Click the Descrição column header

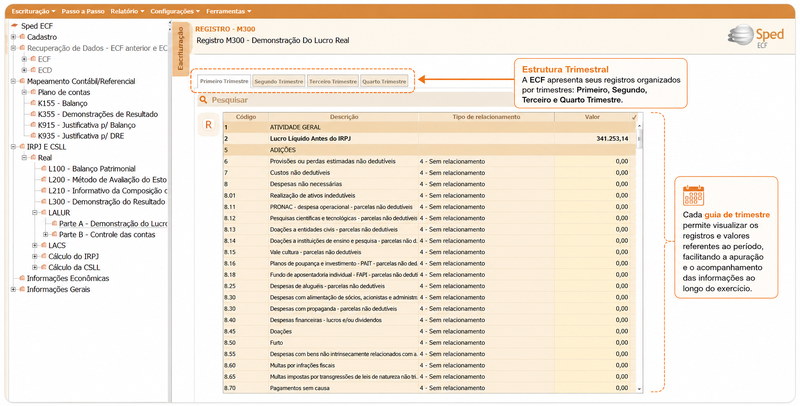(x=343, y=117)
